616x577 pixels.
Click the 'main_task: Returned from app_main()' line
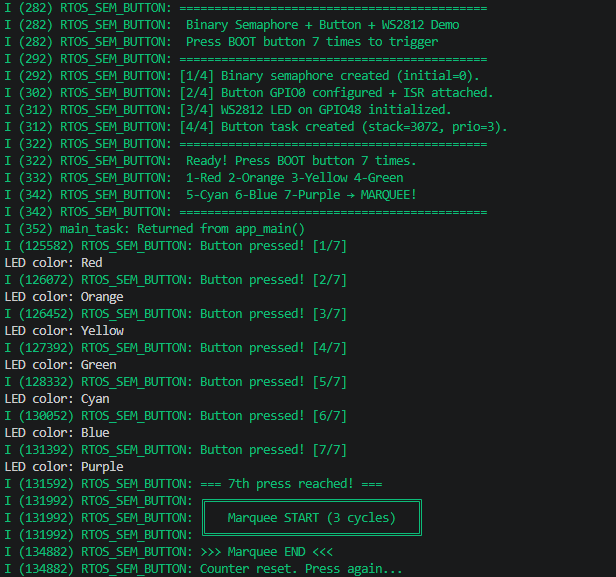[x=154, y=229]
